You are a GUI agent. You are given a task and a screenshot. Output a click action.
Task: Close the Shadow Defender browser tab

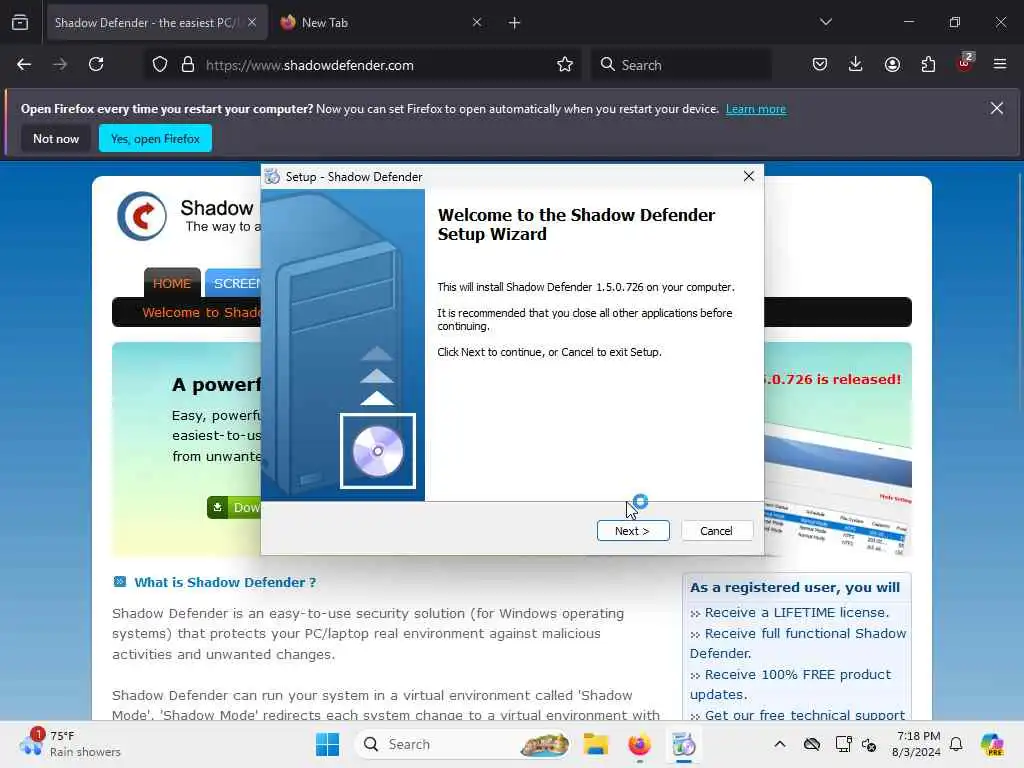252,22
